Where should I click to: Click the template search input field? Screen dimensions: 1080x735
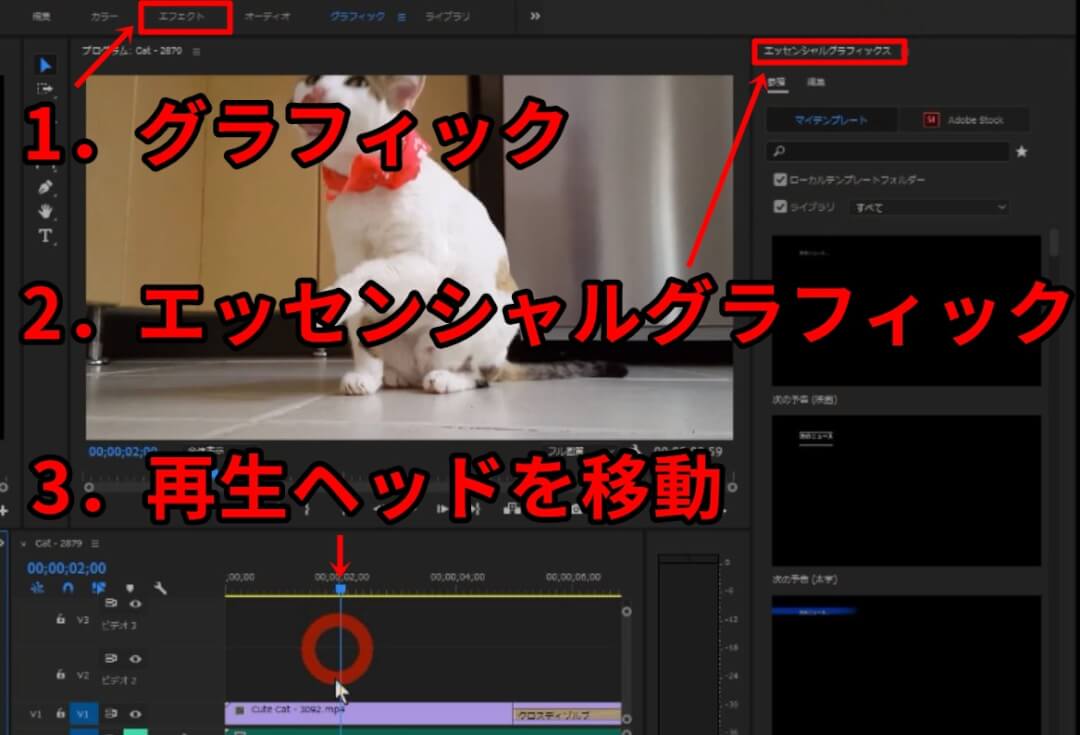[889, 152]
